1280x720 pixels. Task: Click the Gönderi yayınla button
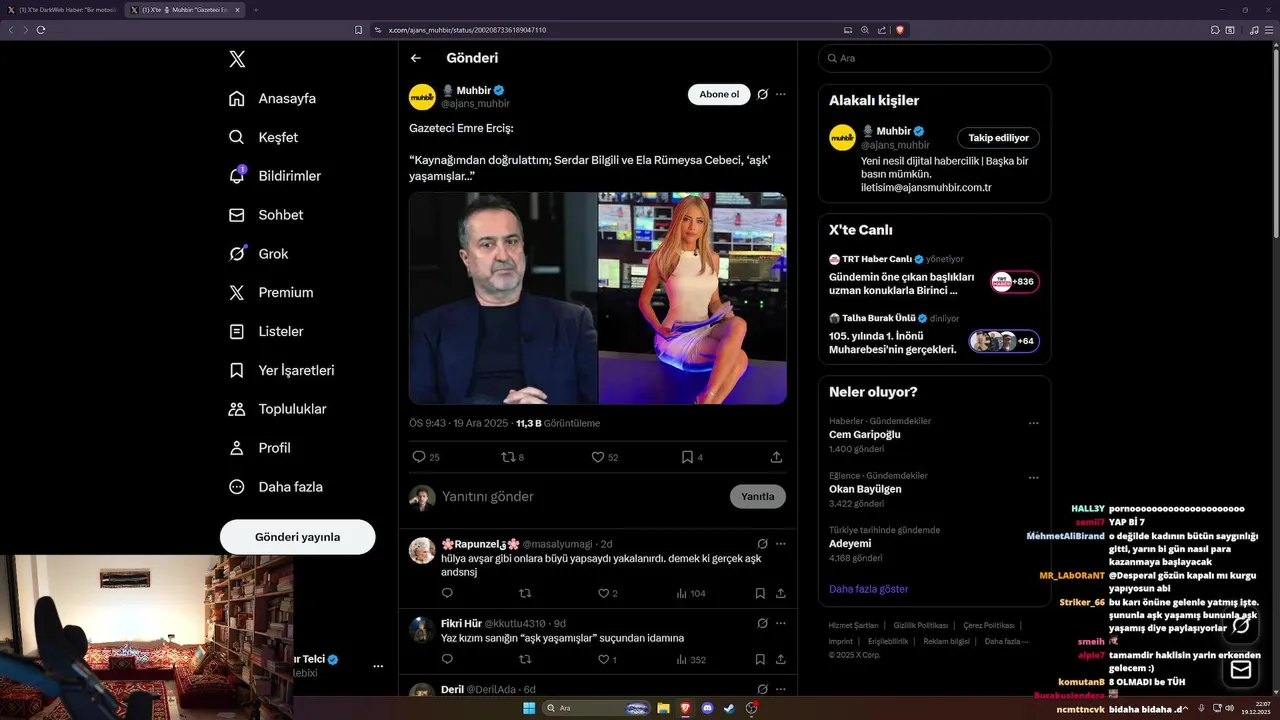pyautogui.click(x=297, y=537)
